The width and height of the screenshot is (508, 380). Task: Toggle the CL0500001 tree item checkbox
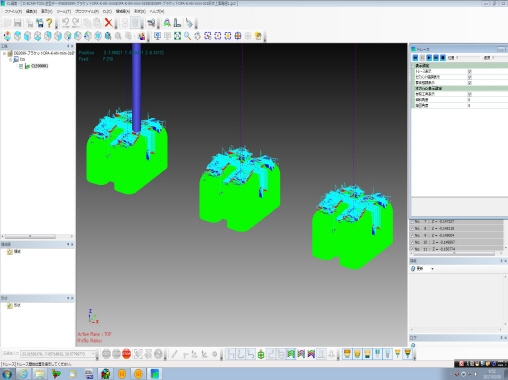[x=21, y=66]
